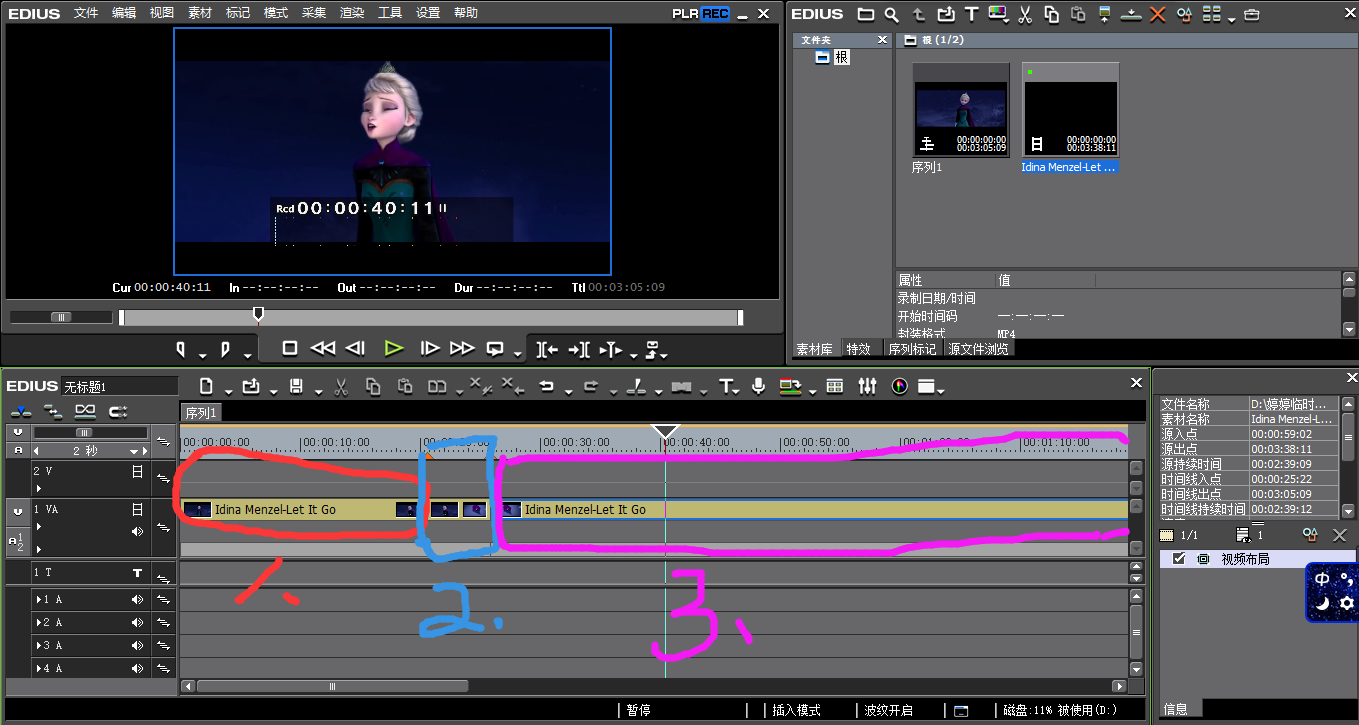Switch to the 序列标记 tab
The width and height of the screenshot is (1359, 725).
coord(912,349)
